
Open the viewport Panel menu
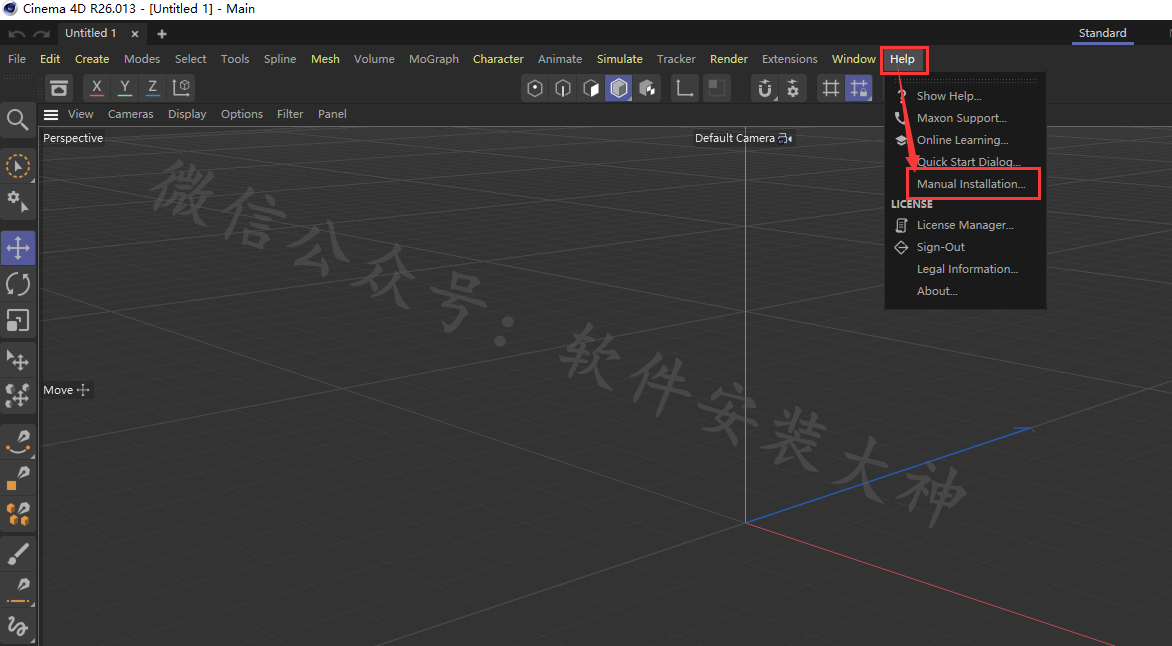[332, 114]
